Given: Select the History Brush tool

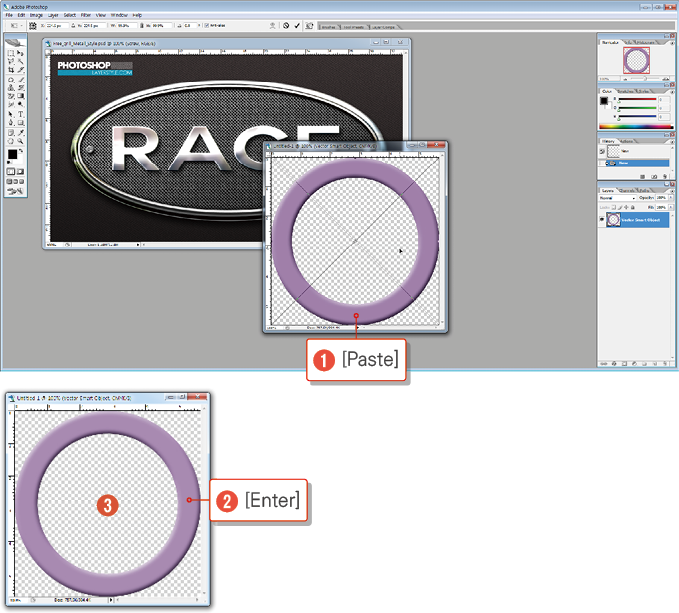Looking at the screenshot, I should coord(20,88).
